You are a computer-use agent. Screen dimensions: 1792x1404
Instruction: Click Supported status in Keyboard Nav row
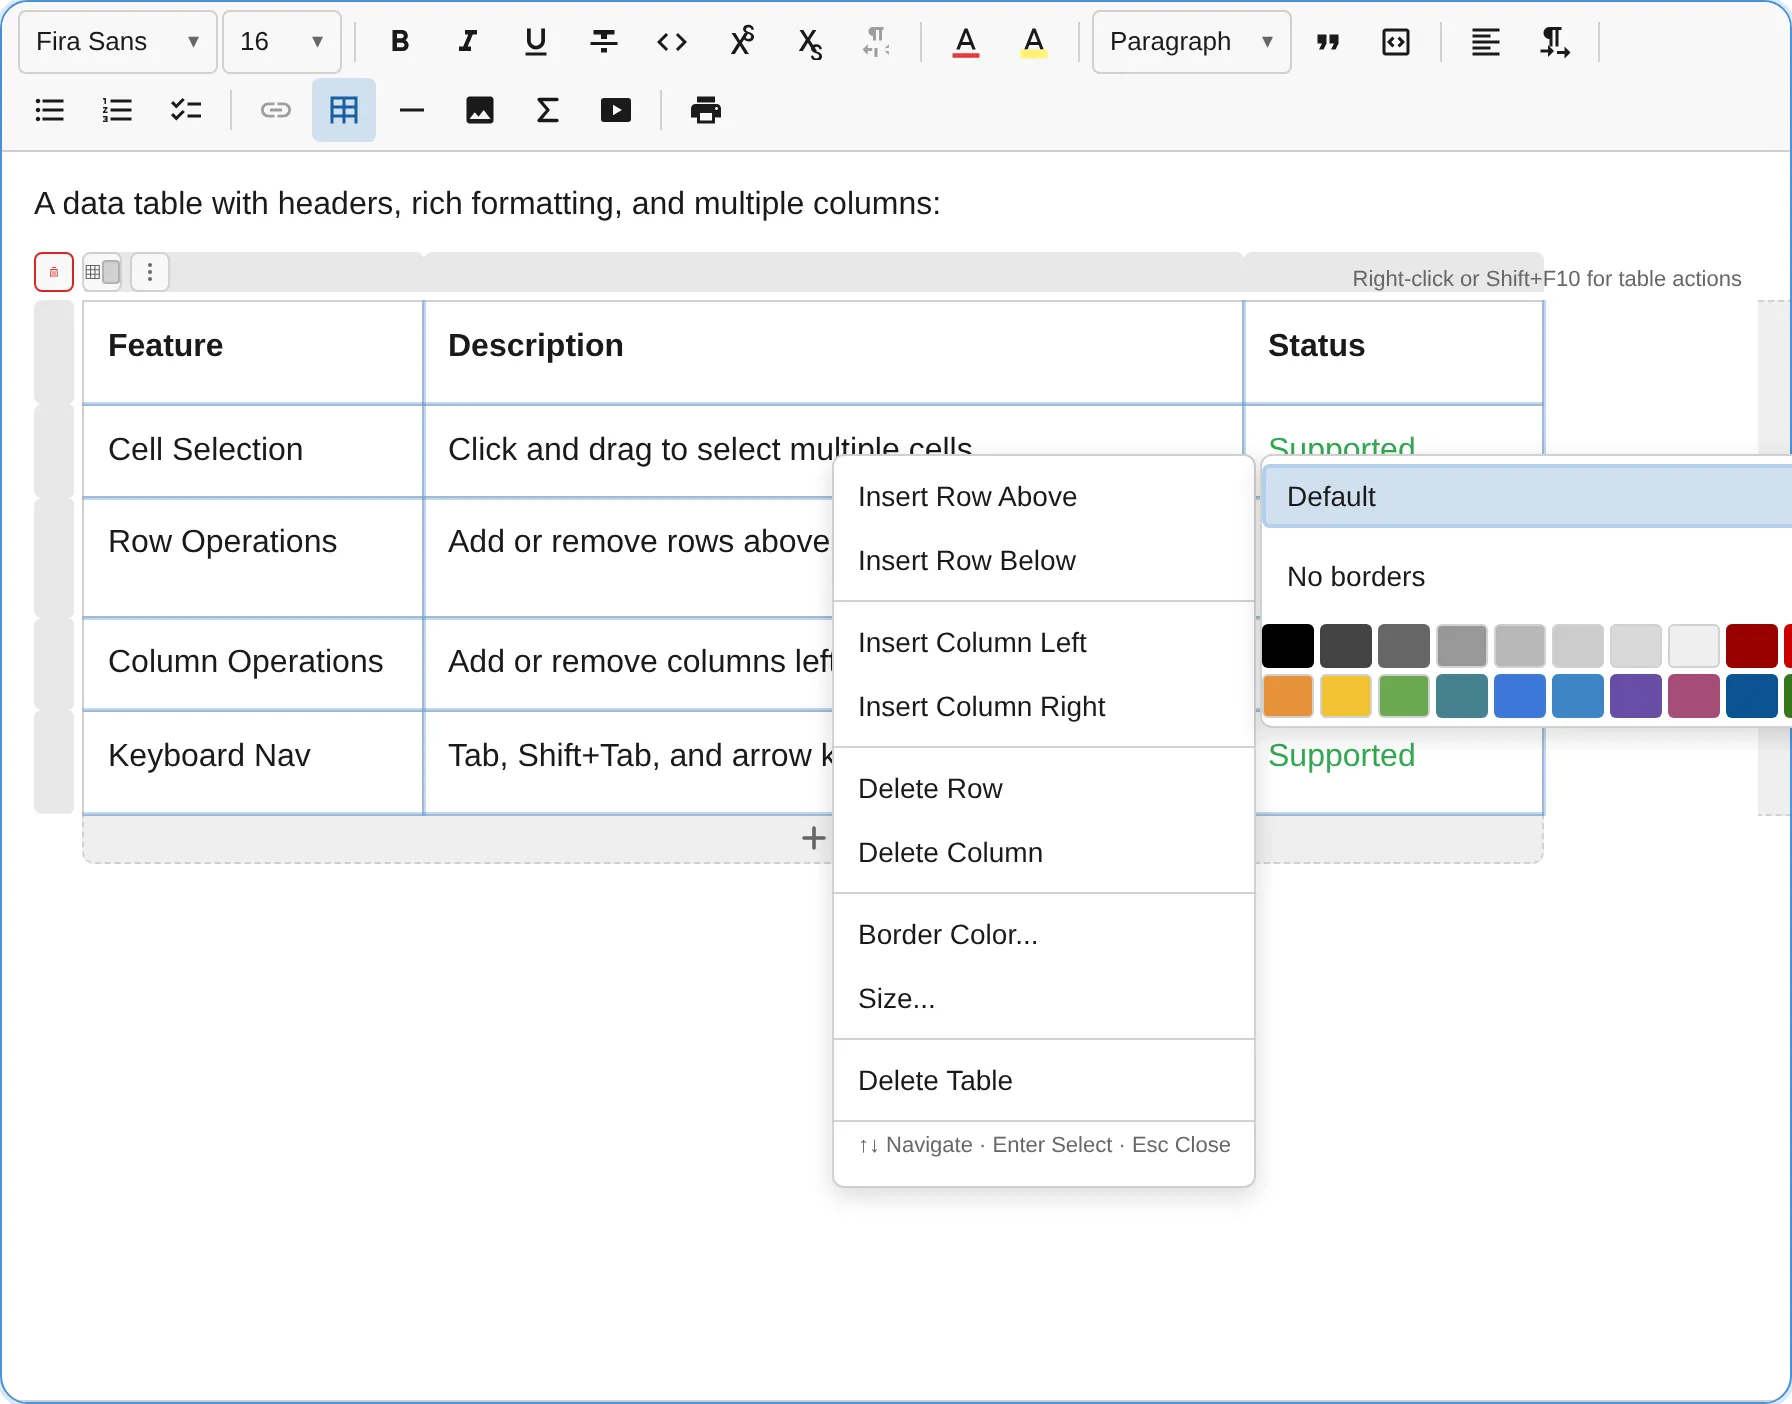point(1341,756)
